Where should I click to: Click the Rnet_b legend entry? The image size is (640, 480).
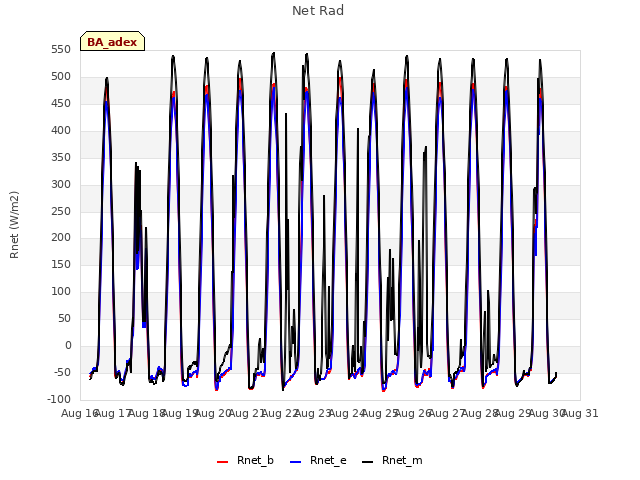(x=245, y=461)
